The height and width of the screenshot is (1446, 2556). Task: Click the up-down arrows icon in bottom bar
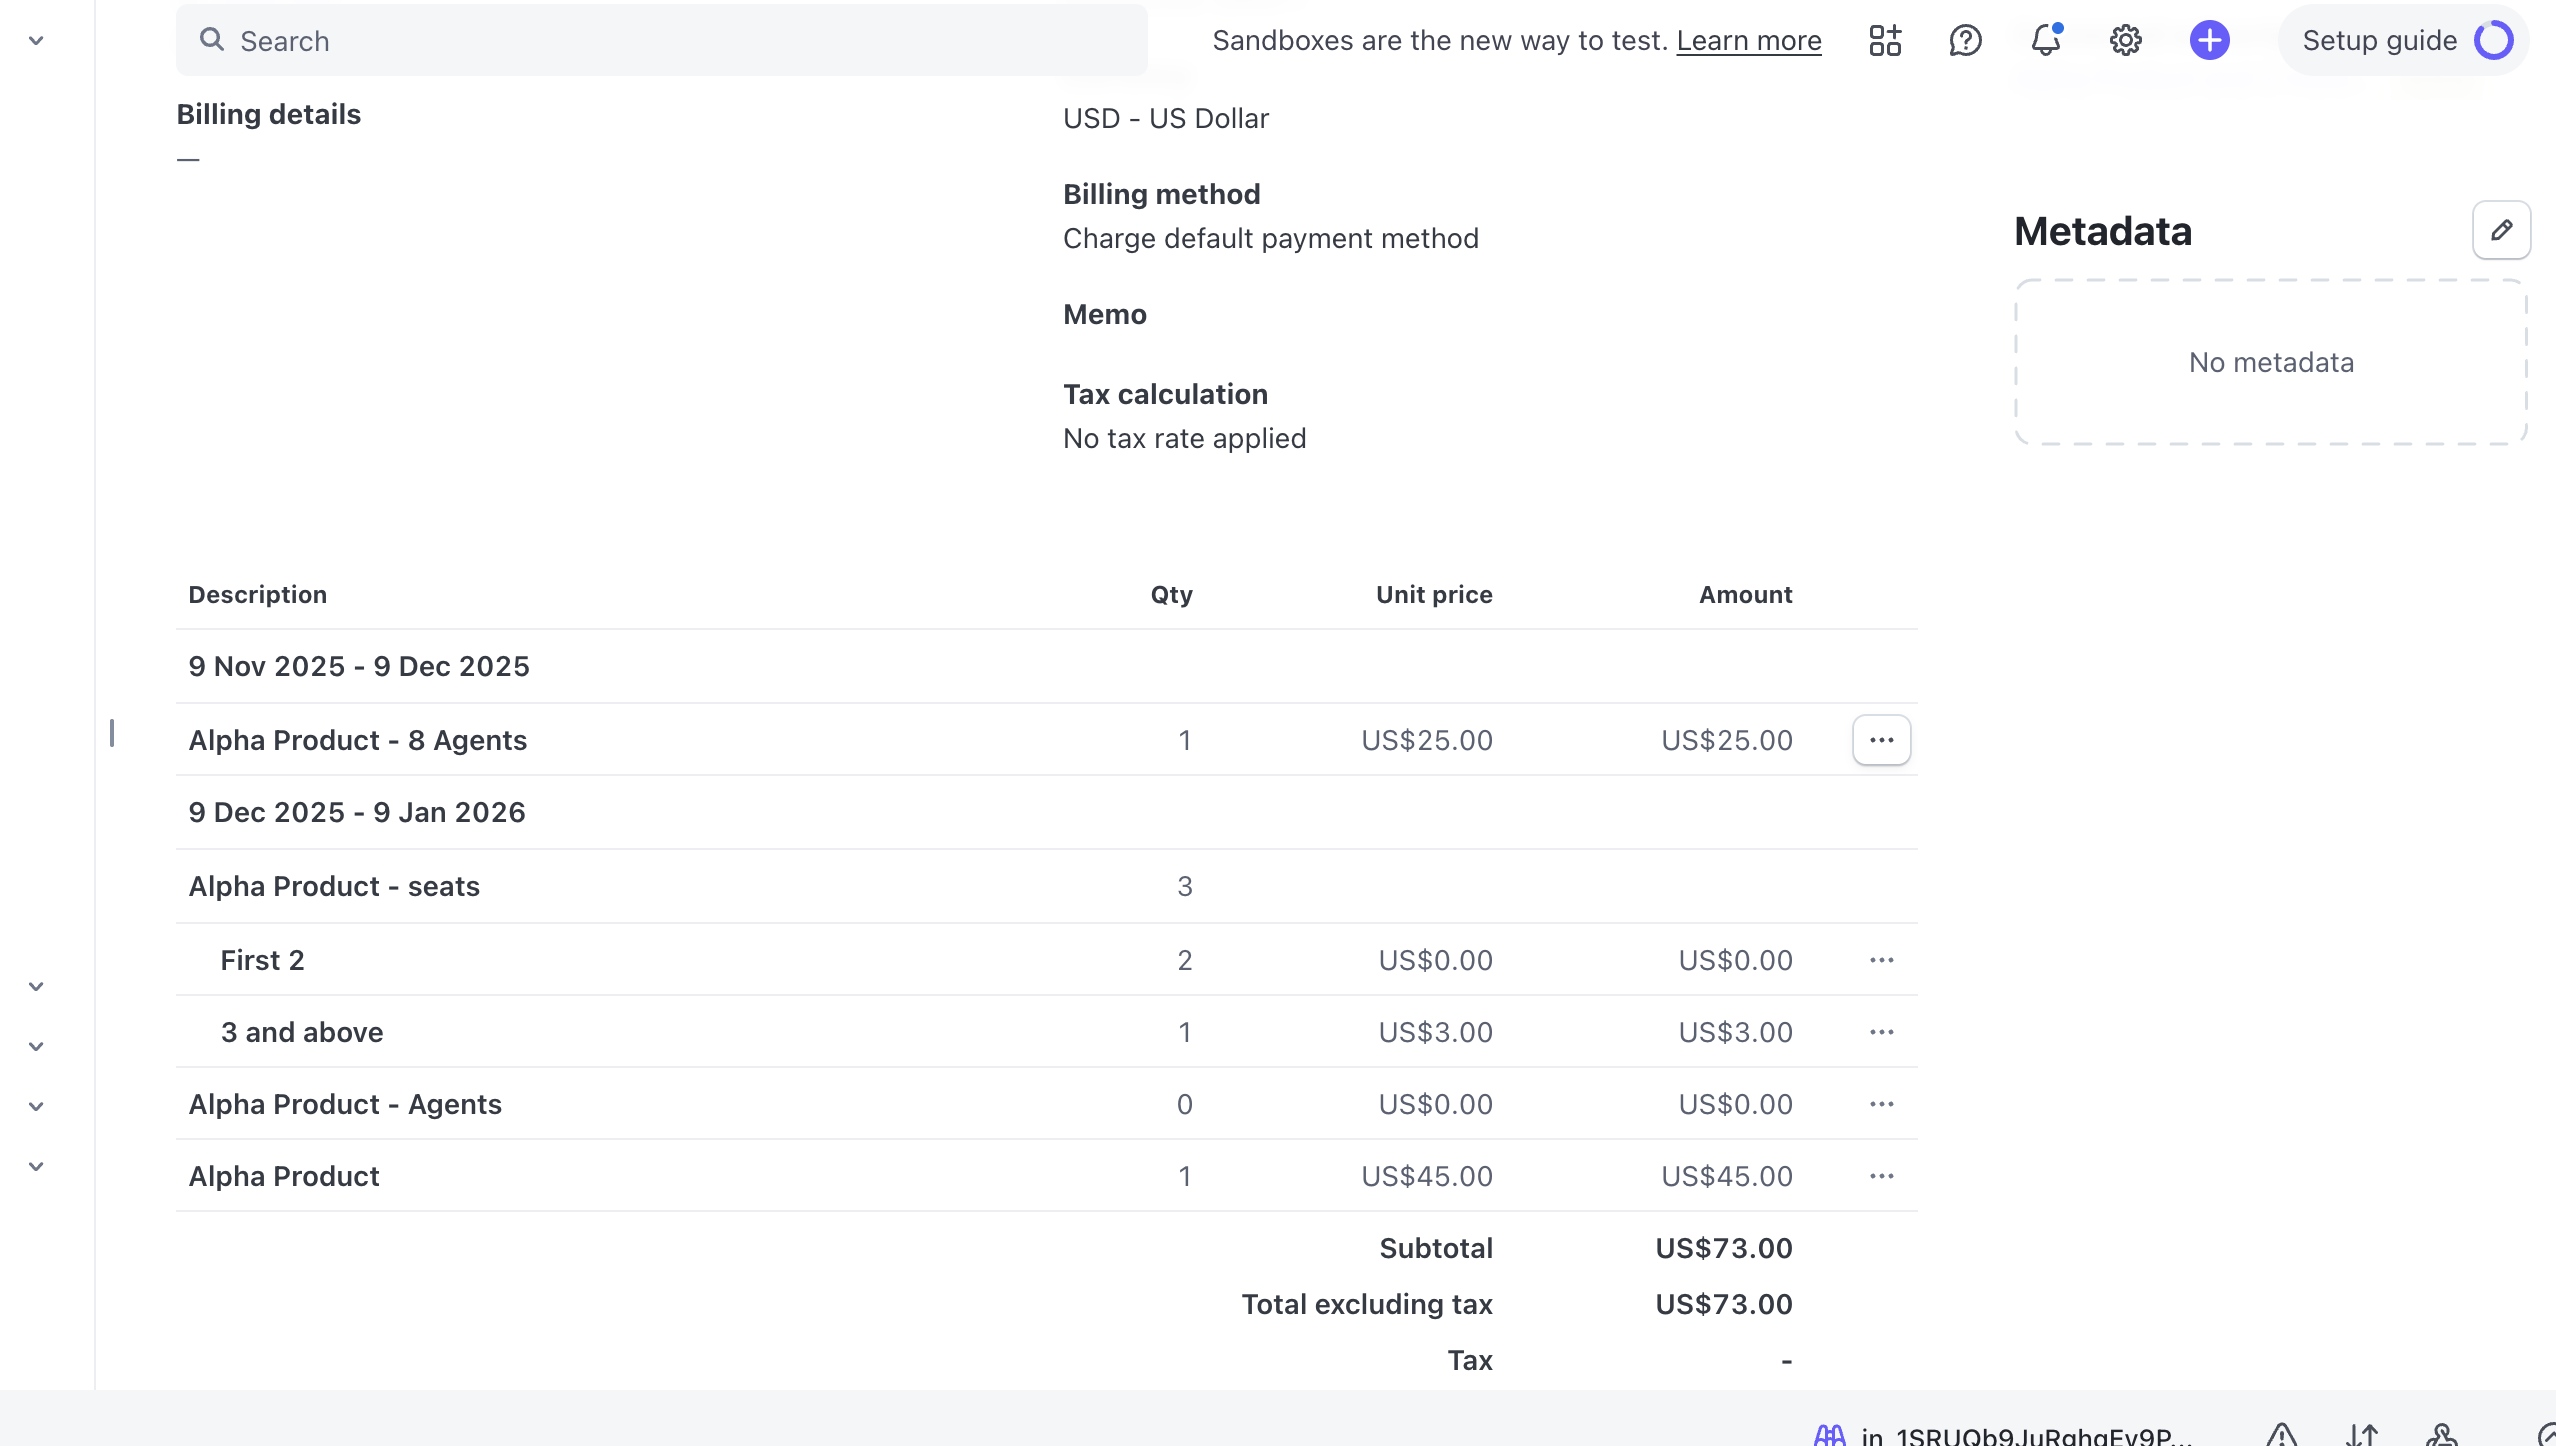[x=2362, y=1435]
